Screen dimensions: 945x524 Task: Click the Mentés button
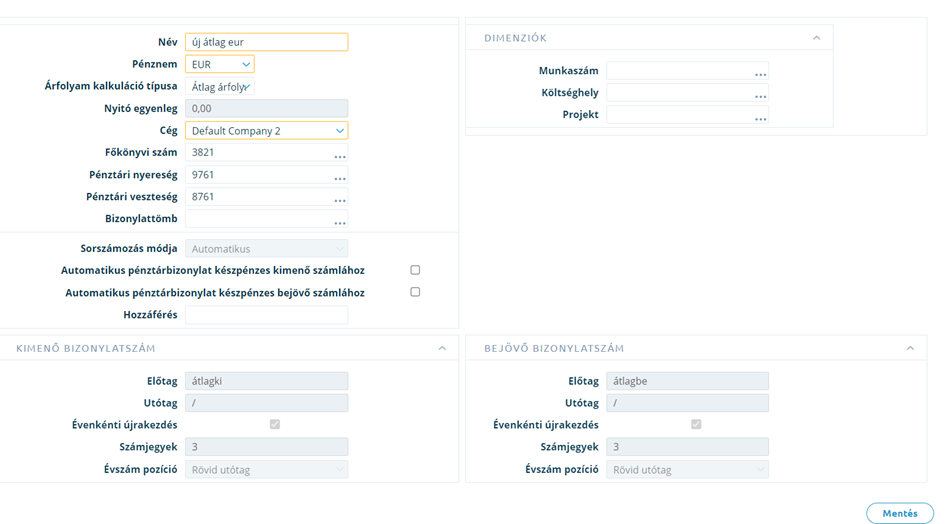point(900,513)
